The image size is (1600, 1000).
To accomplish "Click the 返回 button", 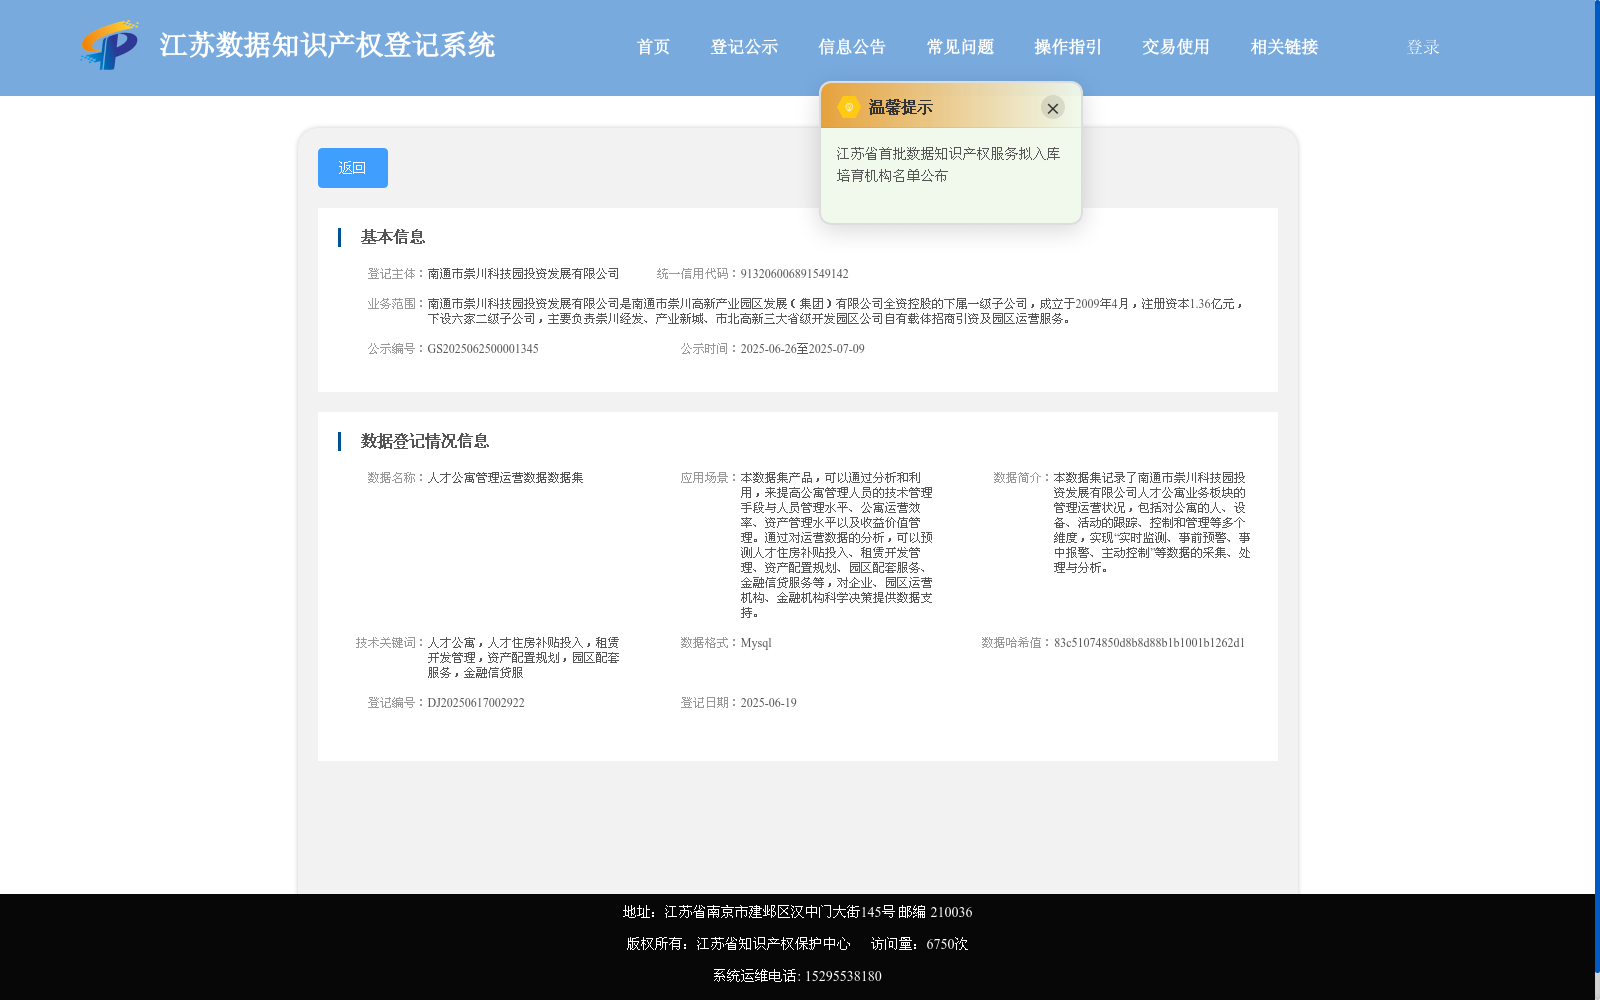I will pos(353,168).
